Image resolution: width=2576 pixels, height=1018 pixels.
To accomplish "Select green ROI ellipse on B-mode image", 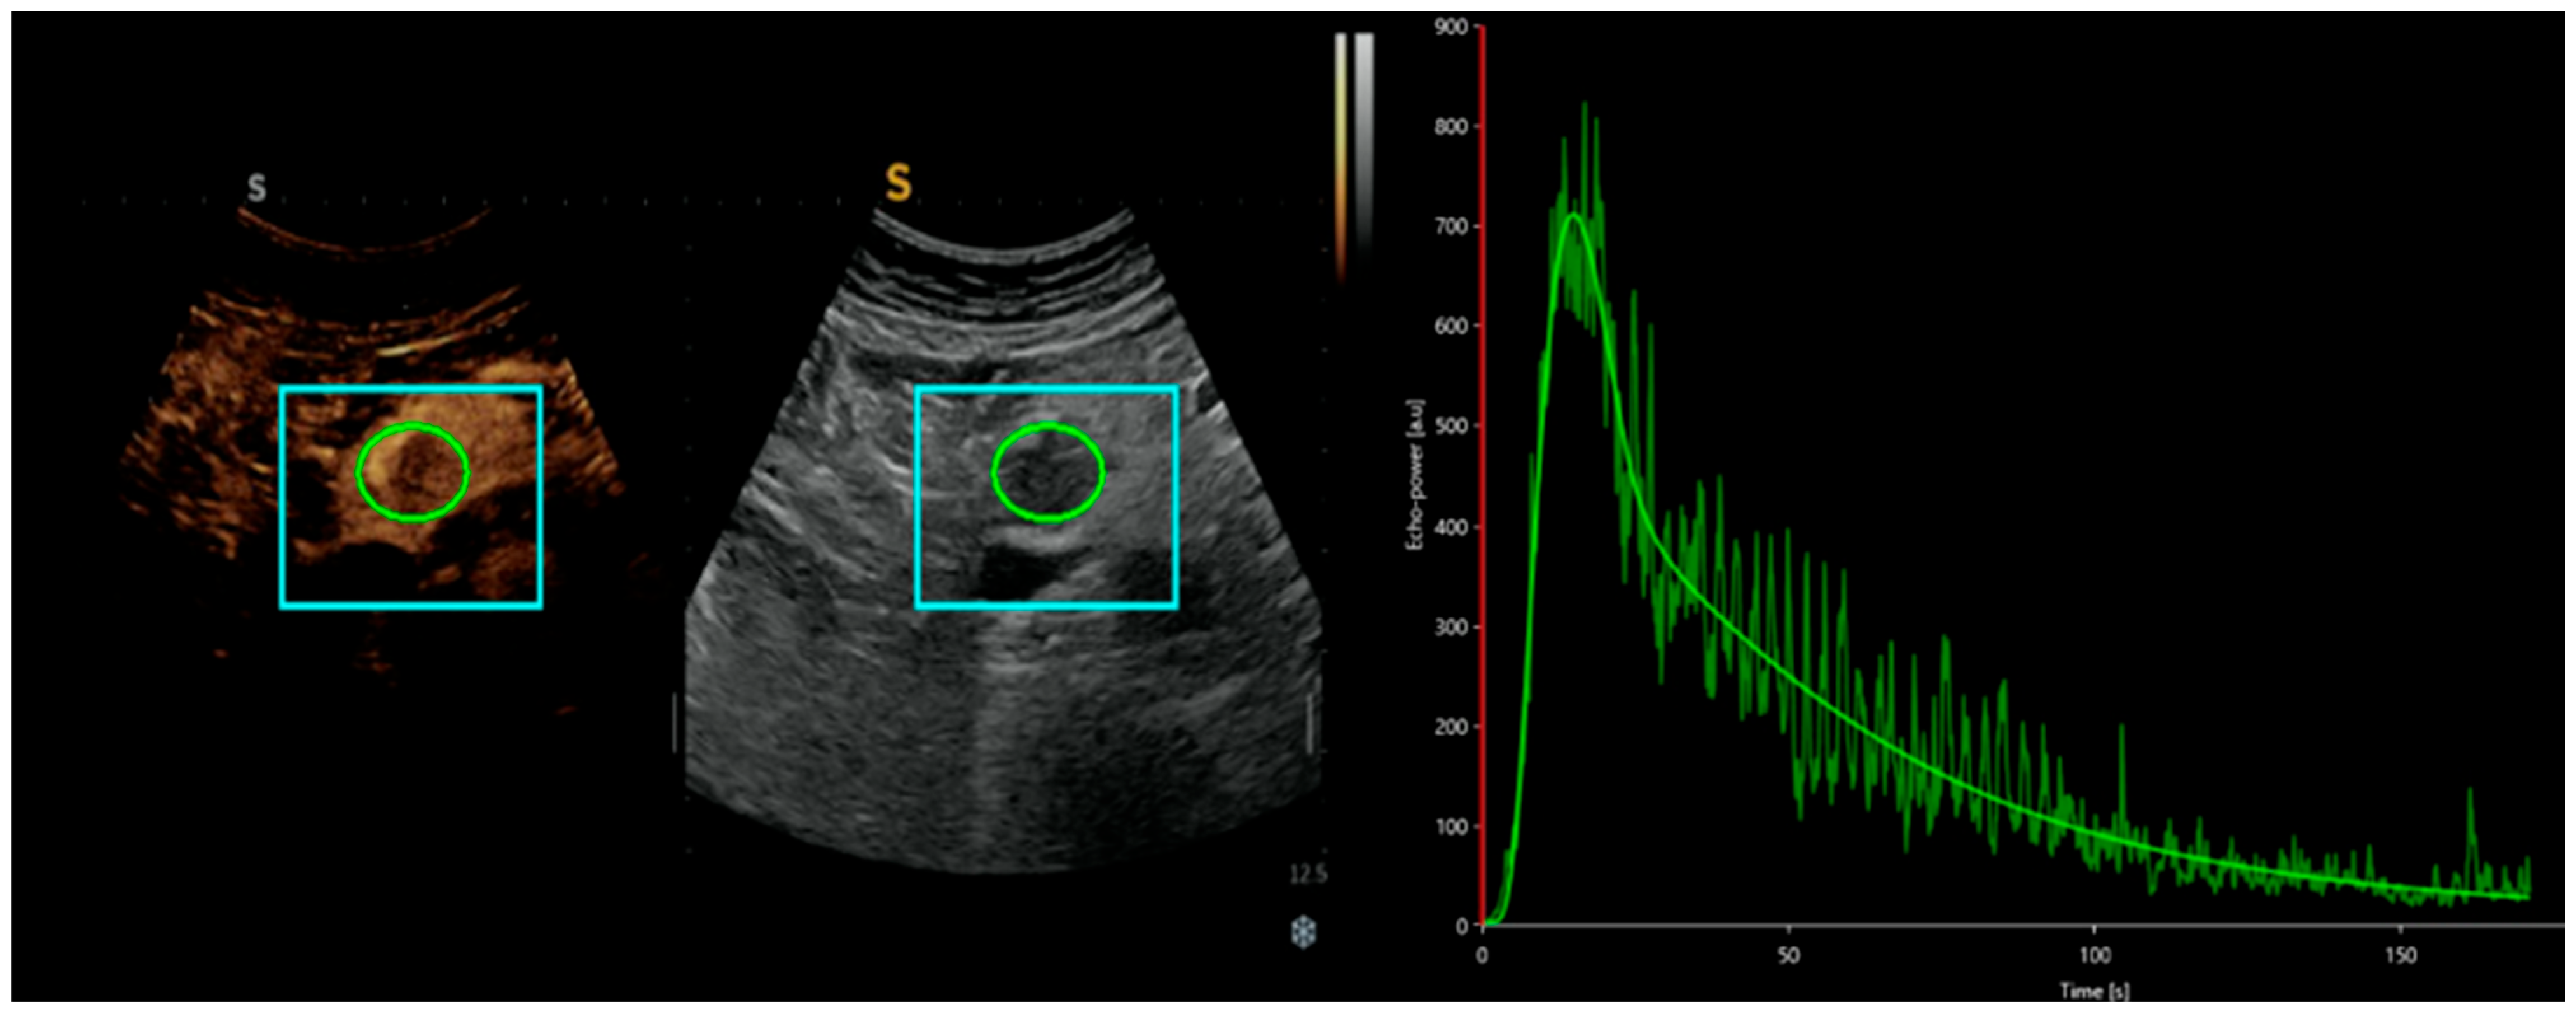I will pos(1048,426).
